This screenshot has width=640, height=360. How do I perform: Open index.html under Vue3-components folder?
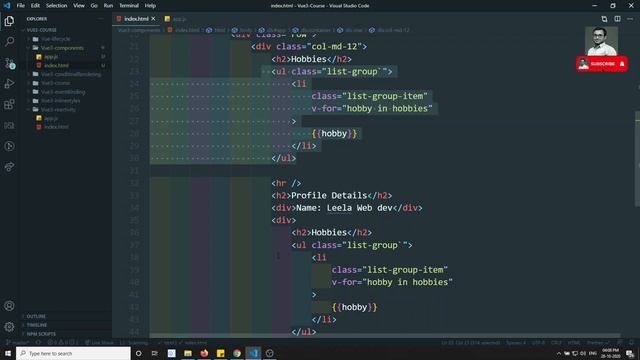point(65,65)
